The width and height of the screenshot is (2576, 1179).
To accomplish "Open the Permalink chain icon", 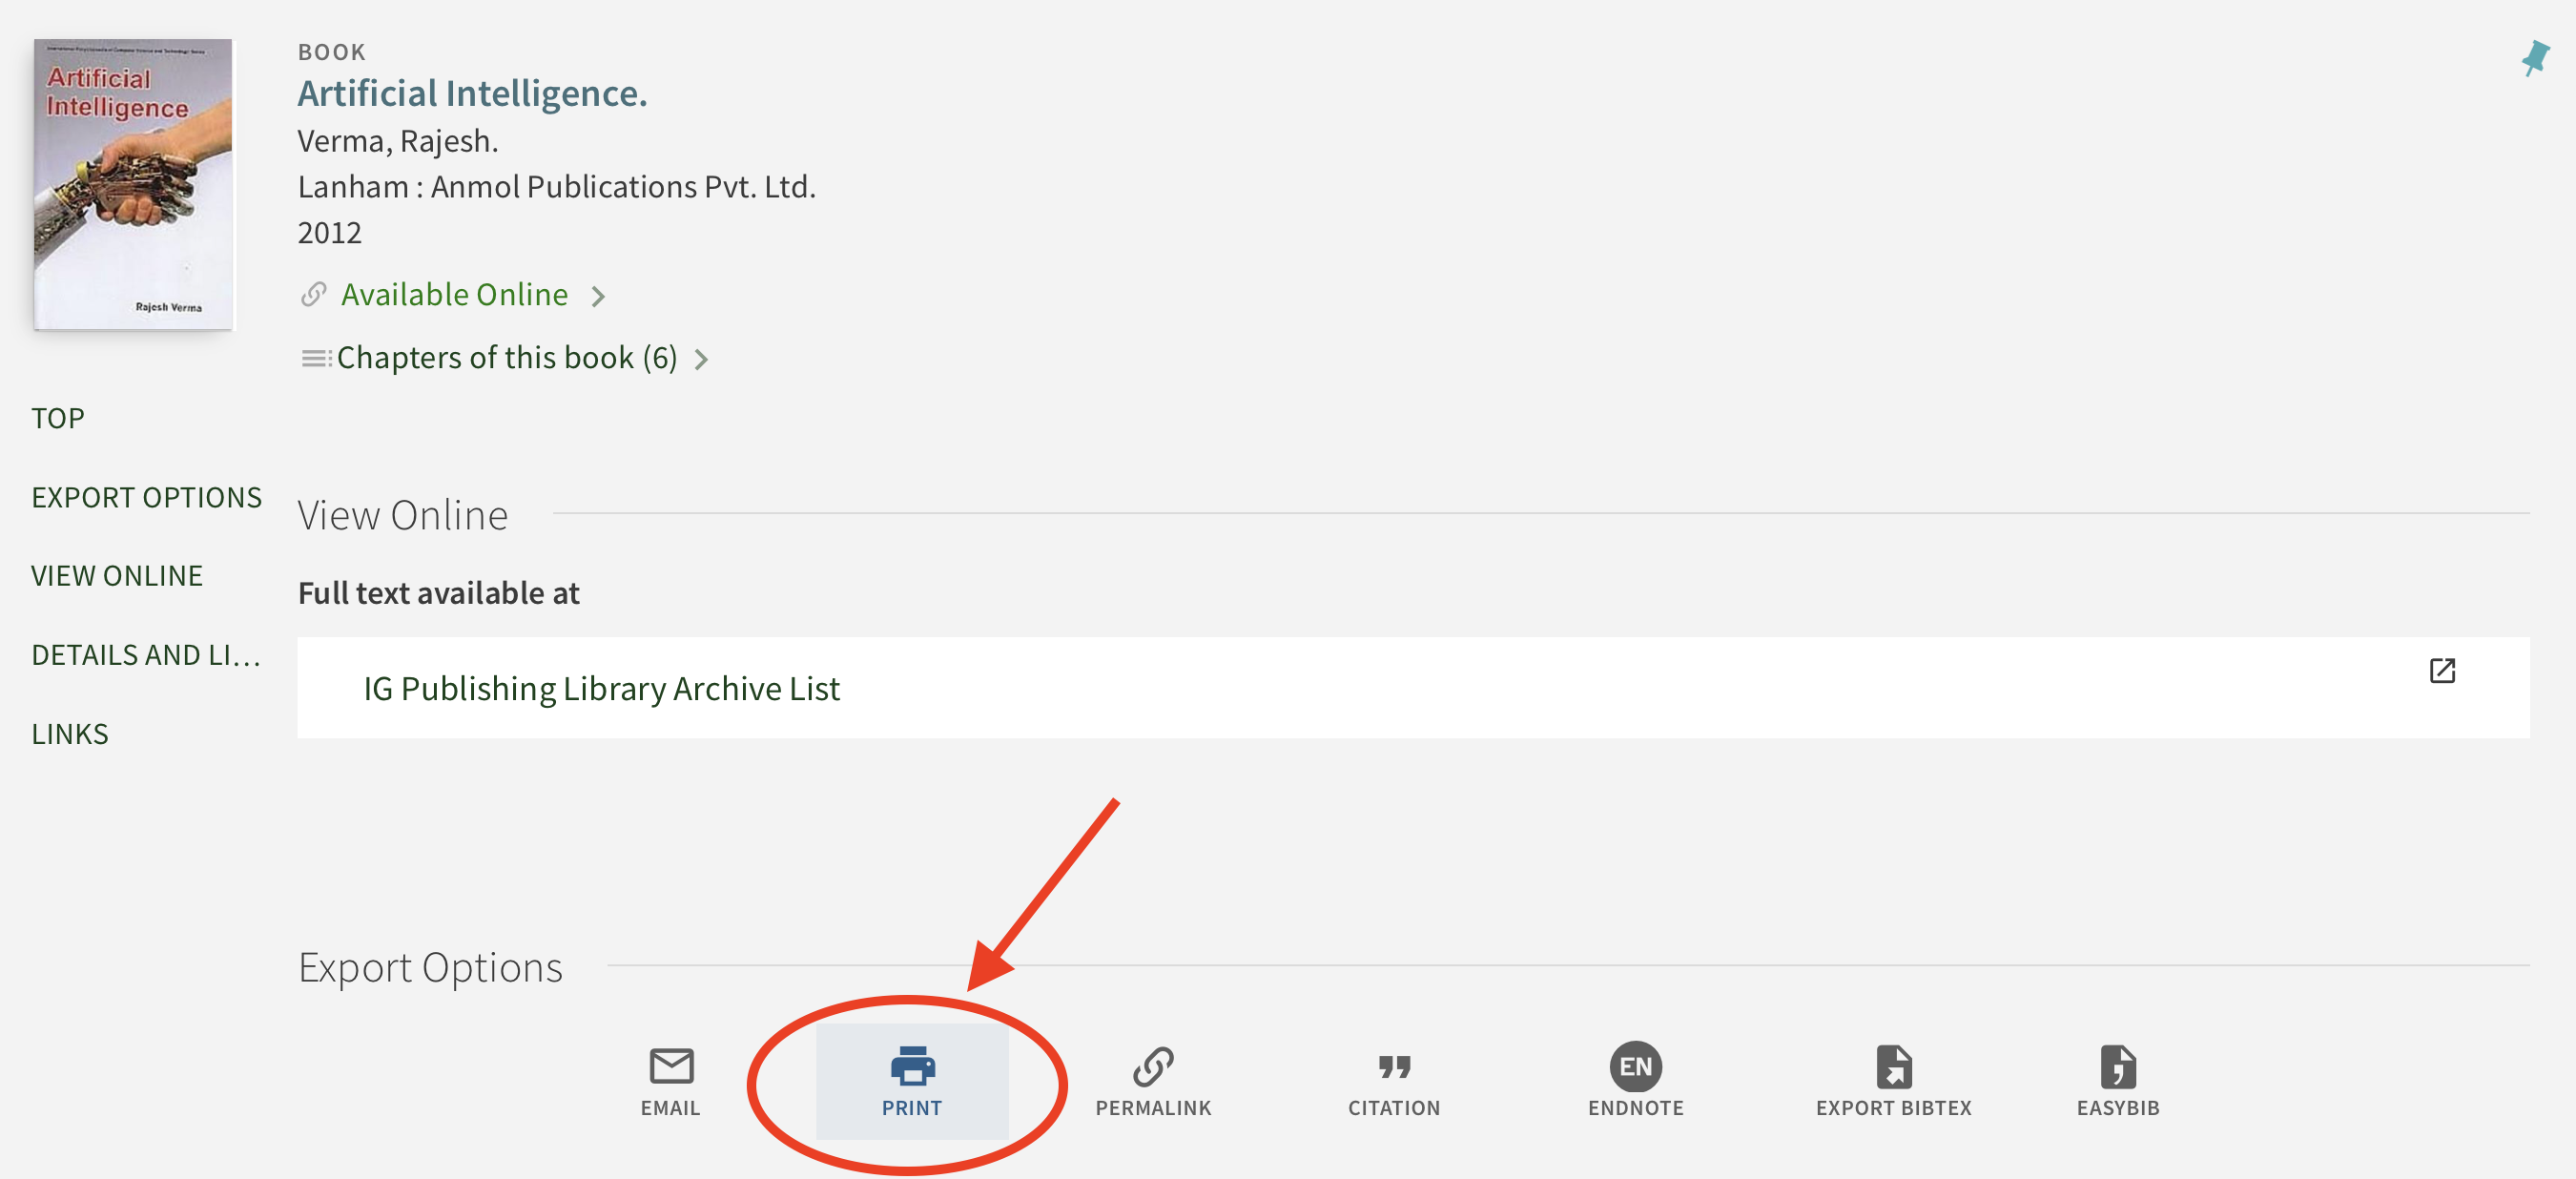I will coord(1152,1066).
